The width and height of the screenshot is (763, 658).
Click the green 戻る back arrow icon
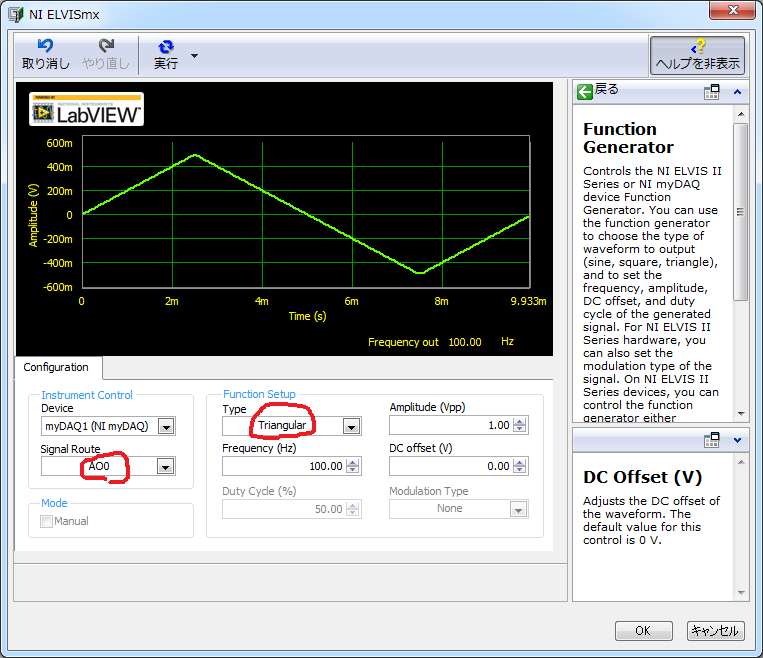pos(584,91)
